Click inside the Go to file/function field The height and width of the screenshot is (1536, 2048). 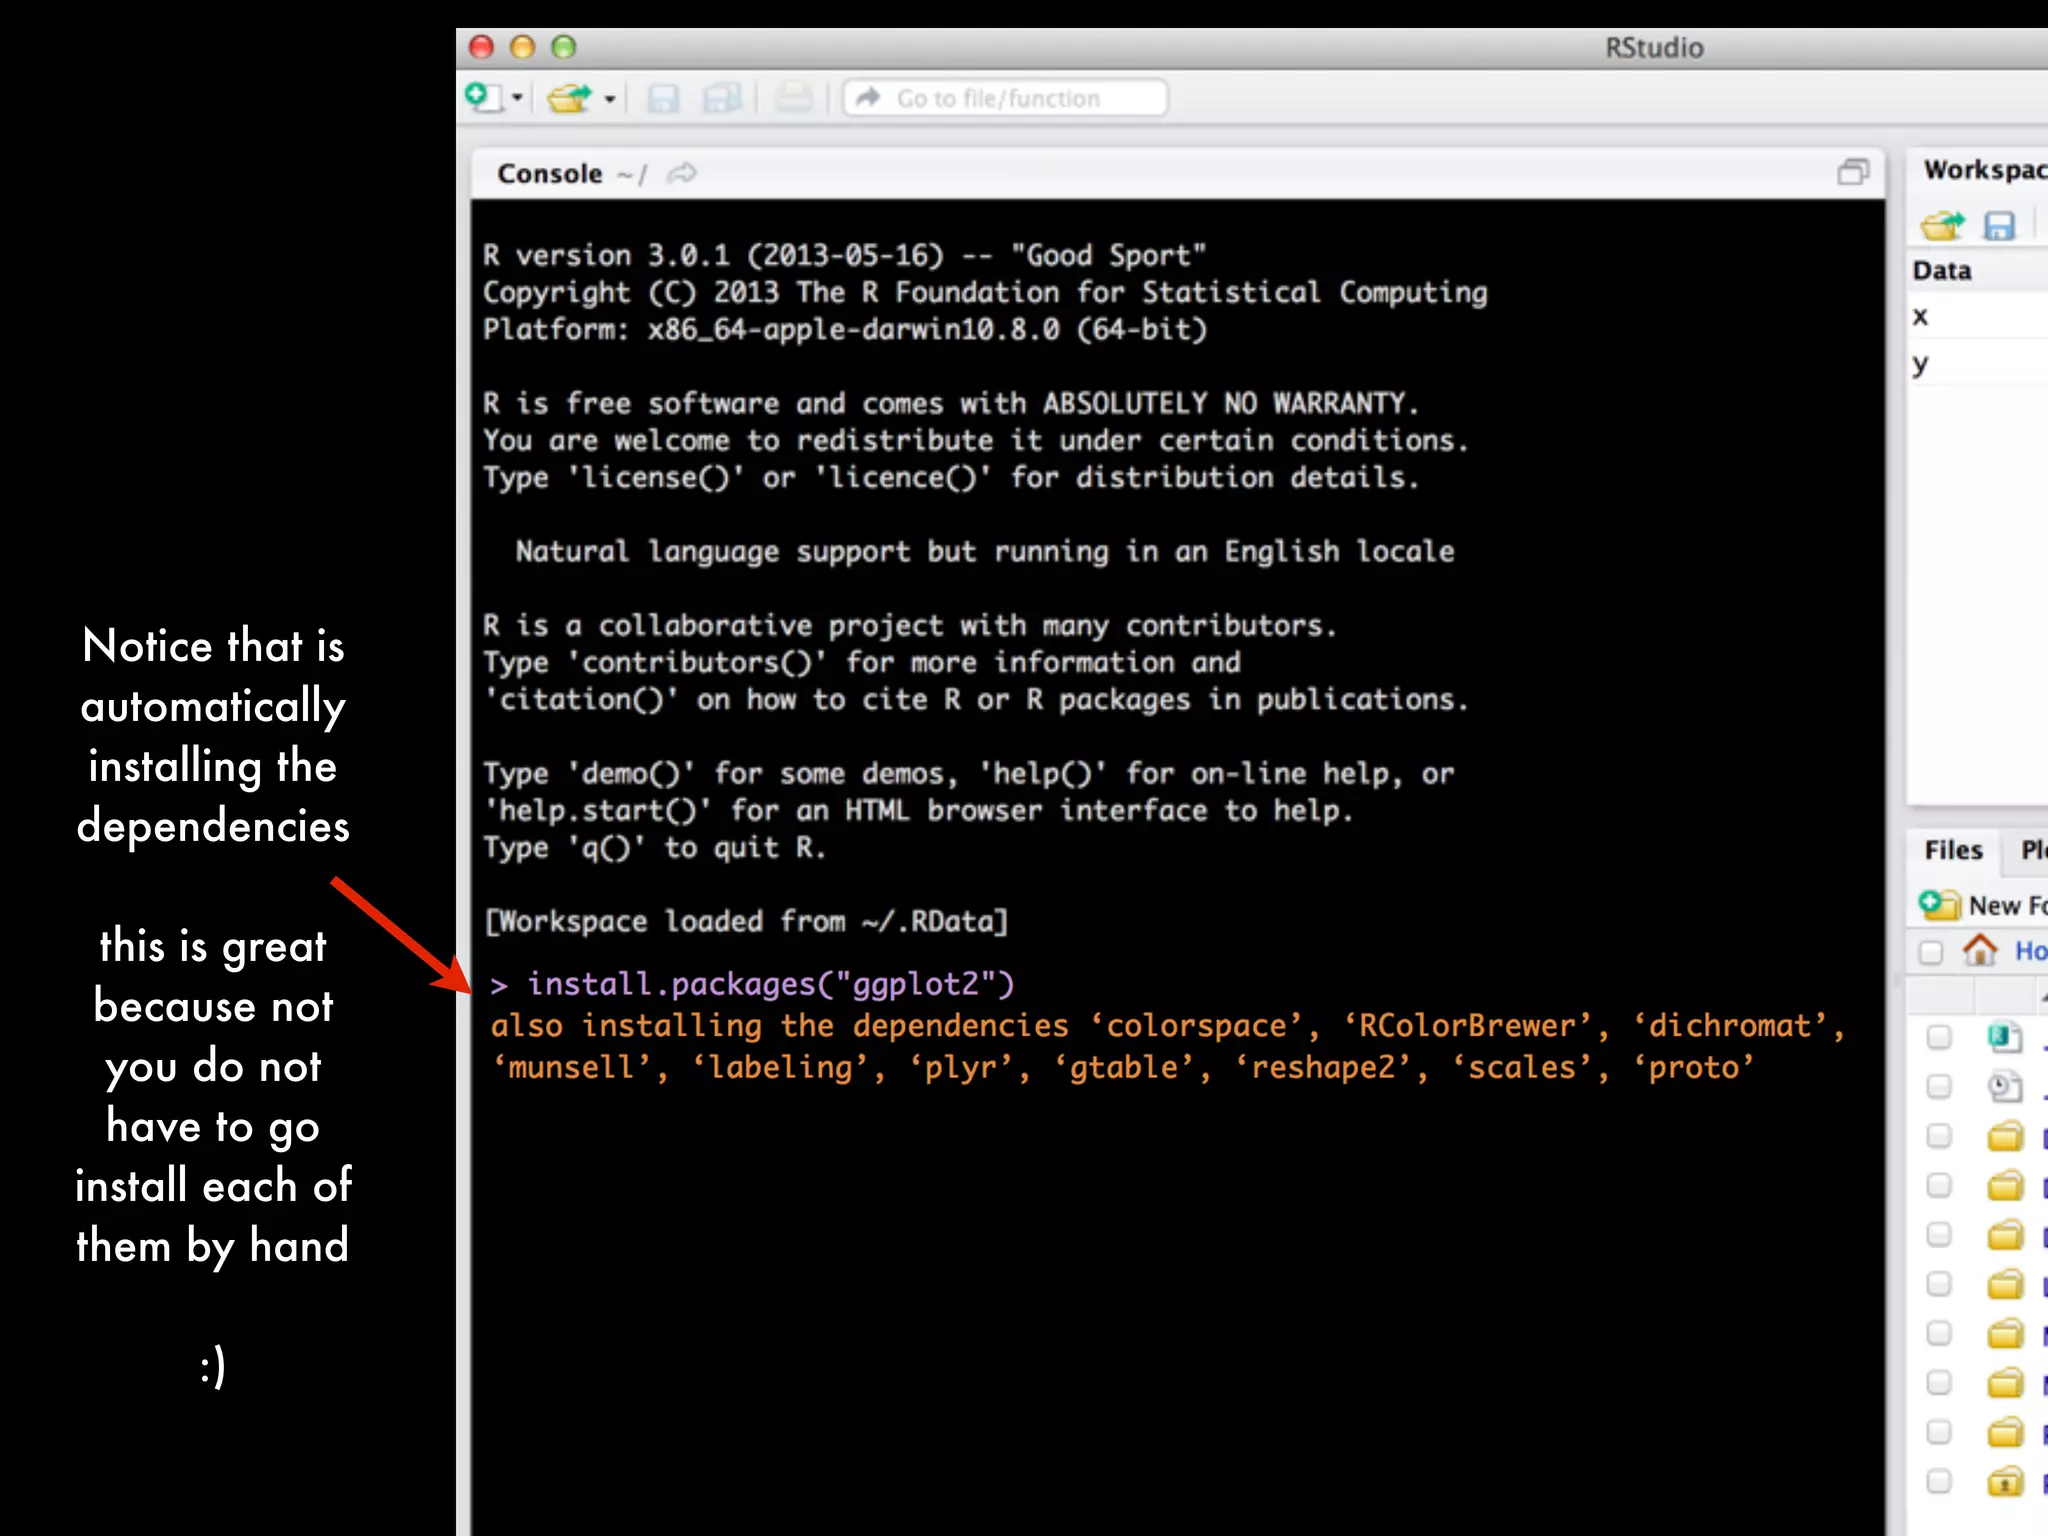pyautogui.click(x=1005, y=98)
